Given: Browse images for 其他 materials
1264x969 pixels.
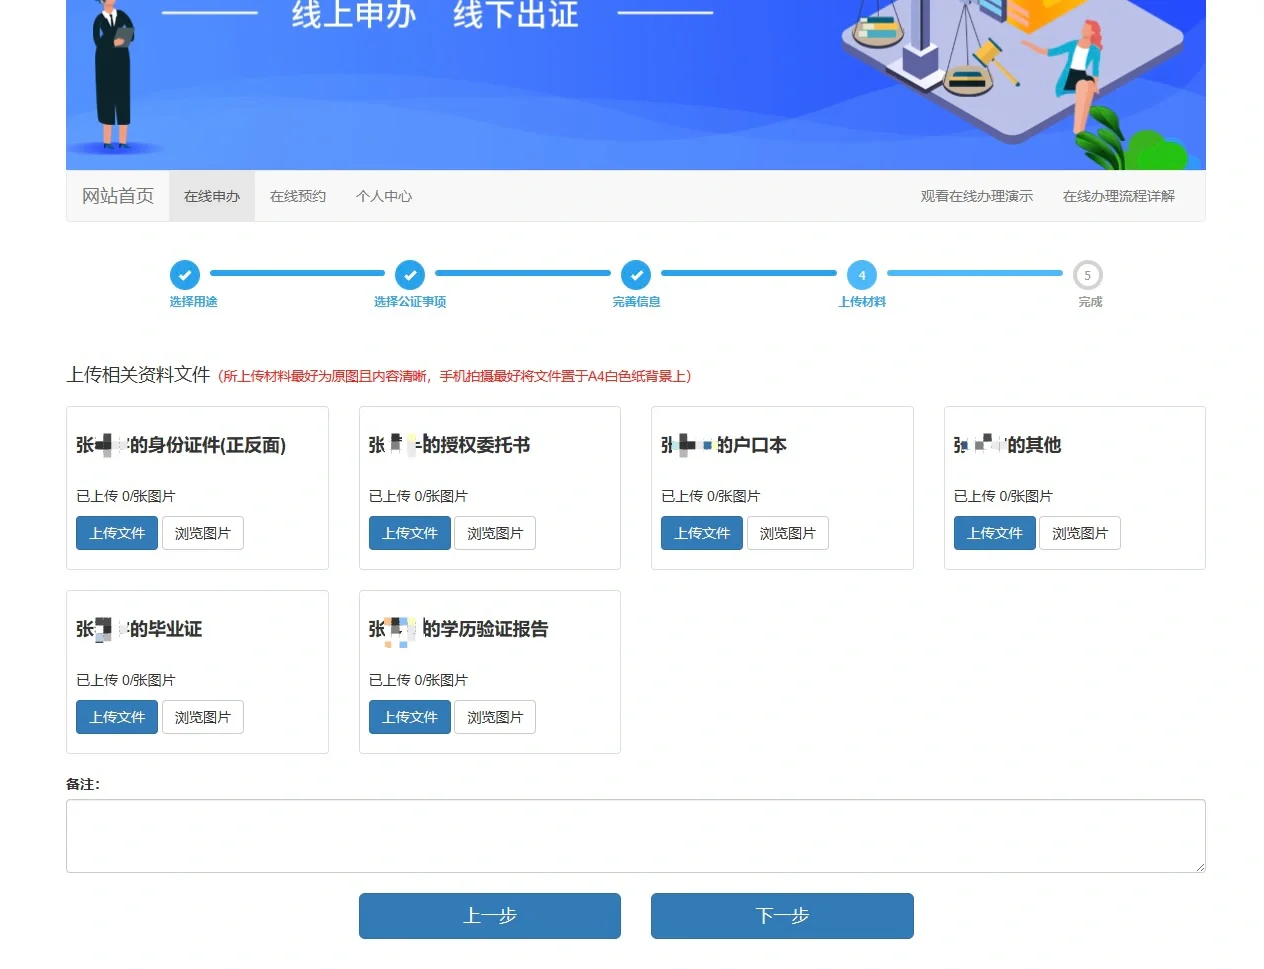Looking at the screenshot, I should pyautogui.click(x=1080, y=533).
